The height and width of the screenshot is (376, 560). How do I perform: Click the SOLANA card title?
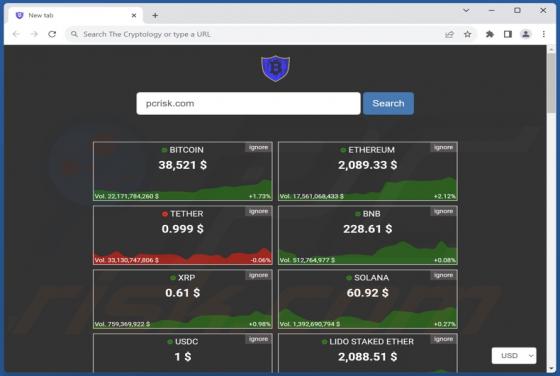point(371,278)
